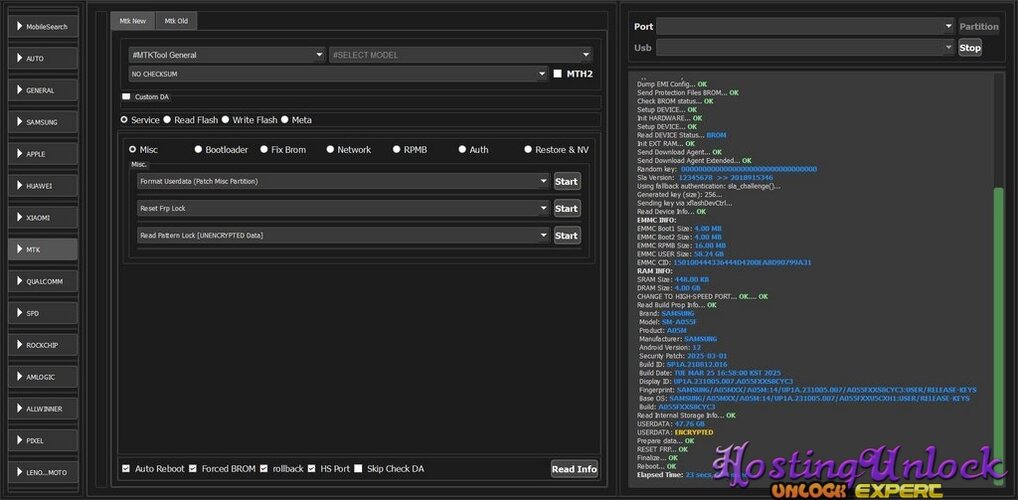1018x500 pixels.
Task: Start the Read Pattern Lock operation
Action: coord(567,236)
